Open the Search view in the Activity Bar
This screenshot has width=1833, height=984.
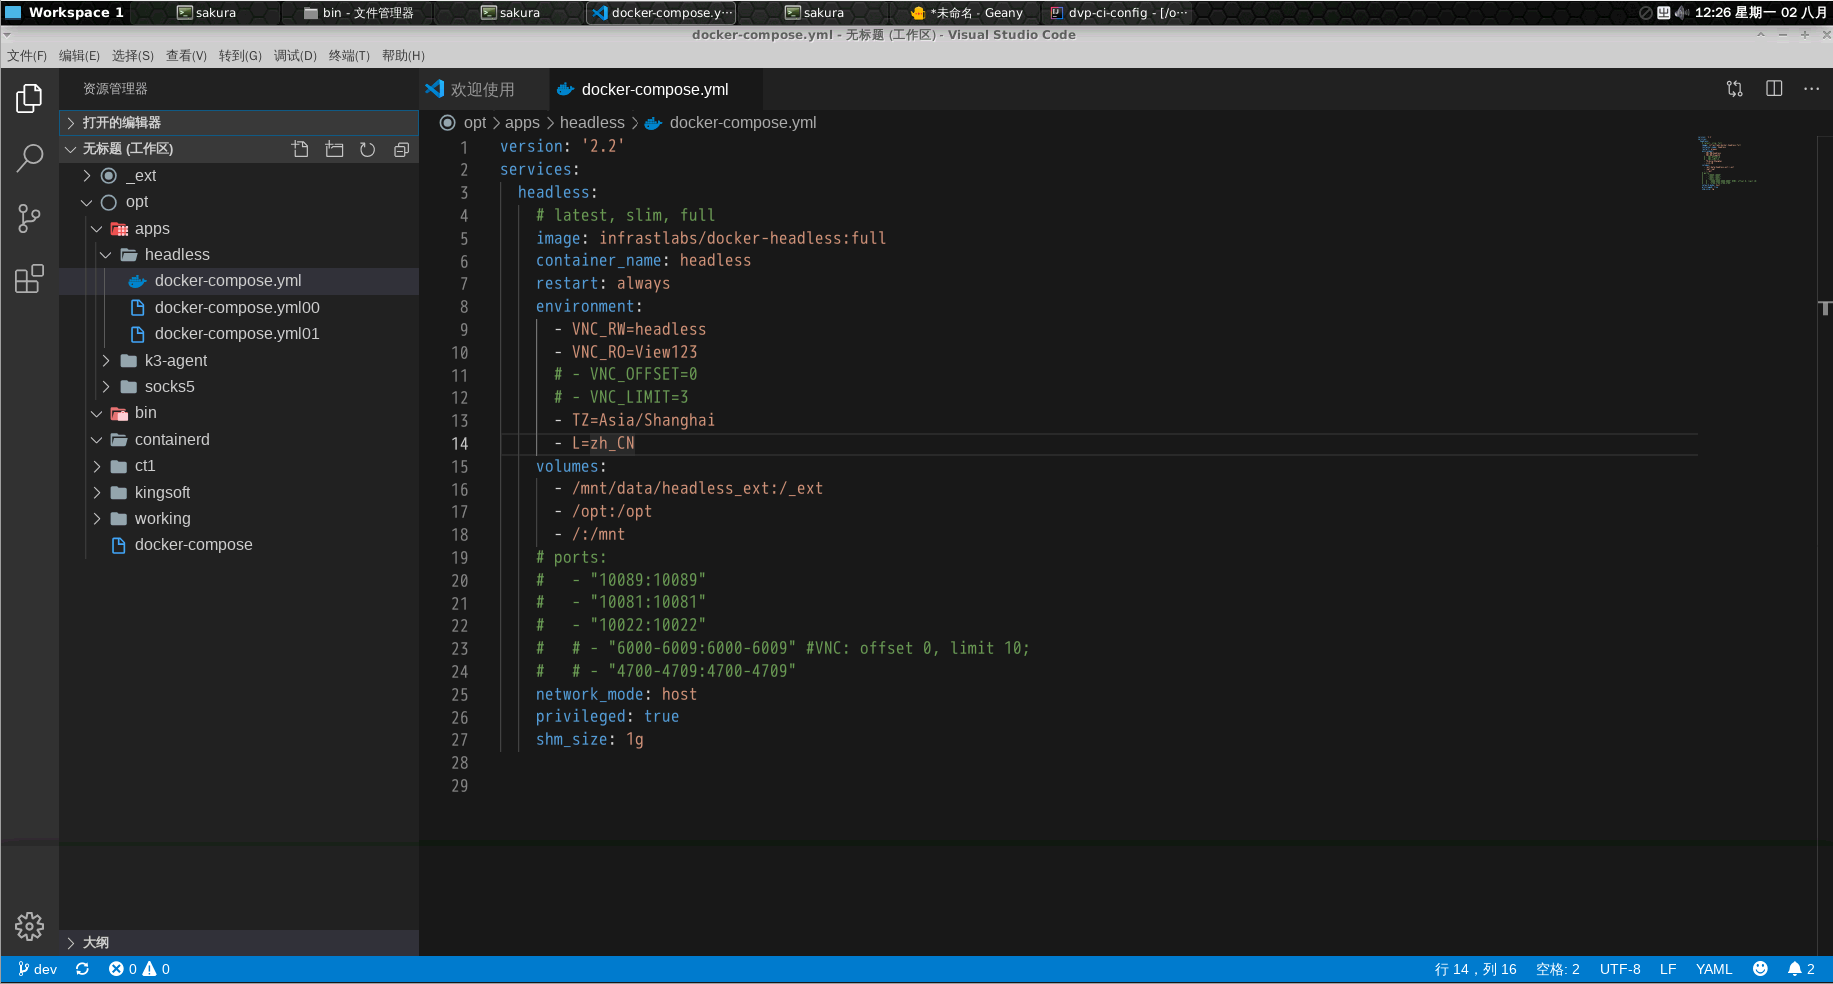click(x=30, y=158)
